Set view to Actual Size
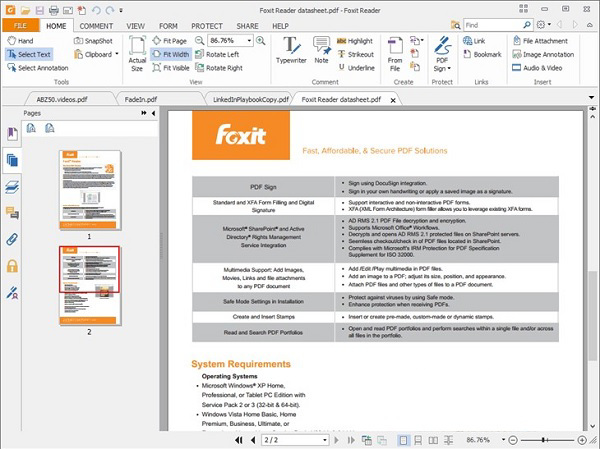 point(137,54)
